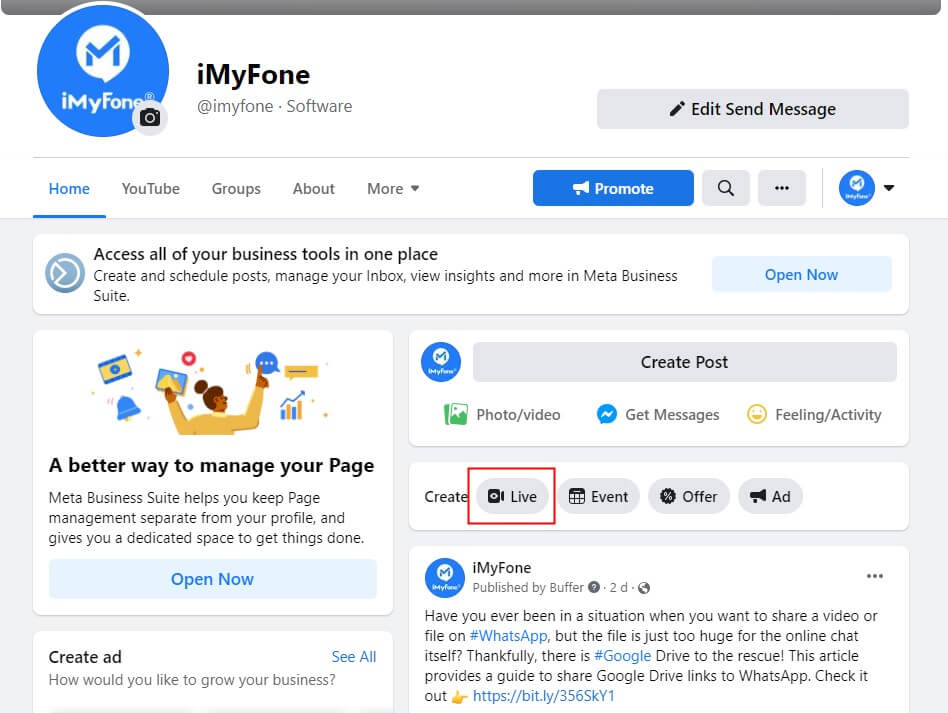This screenshot has width=948, height=713.
Task: Create an Event from the calendar button
Action: [x=598, y=496]
